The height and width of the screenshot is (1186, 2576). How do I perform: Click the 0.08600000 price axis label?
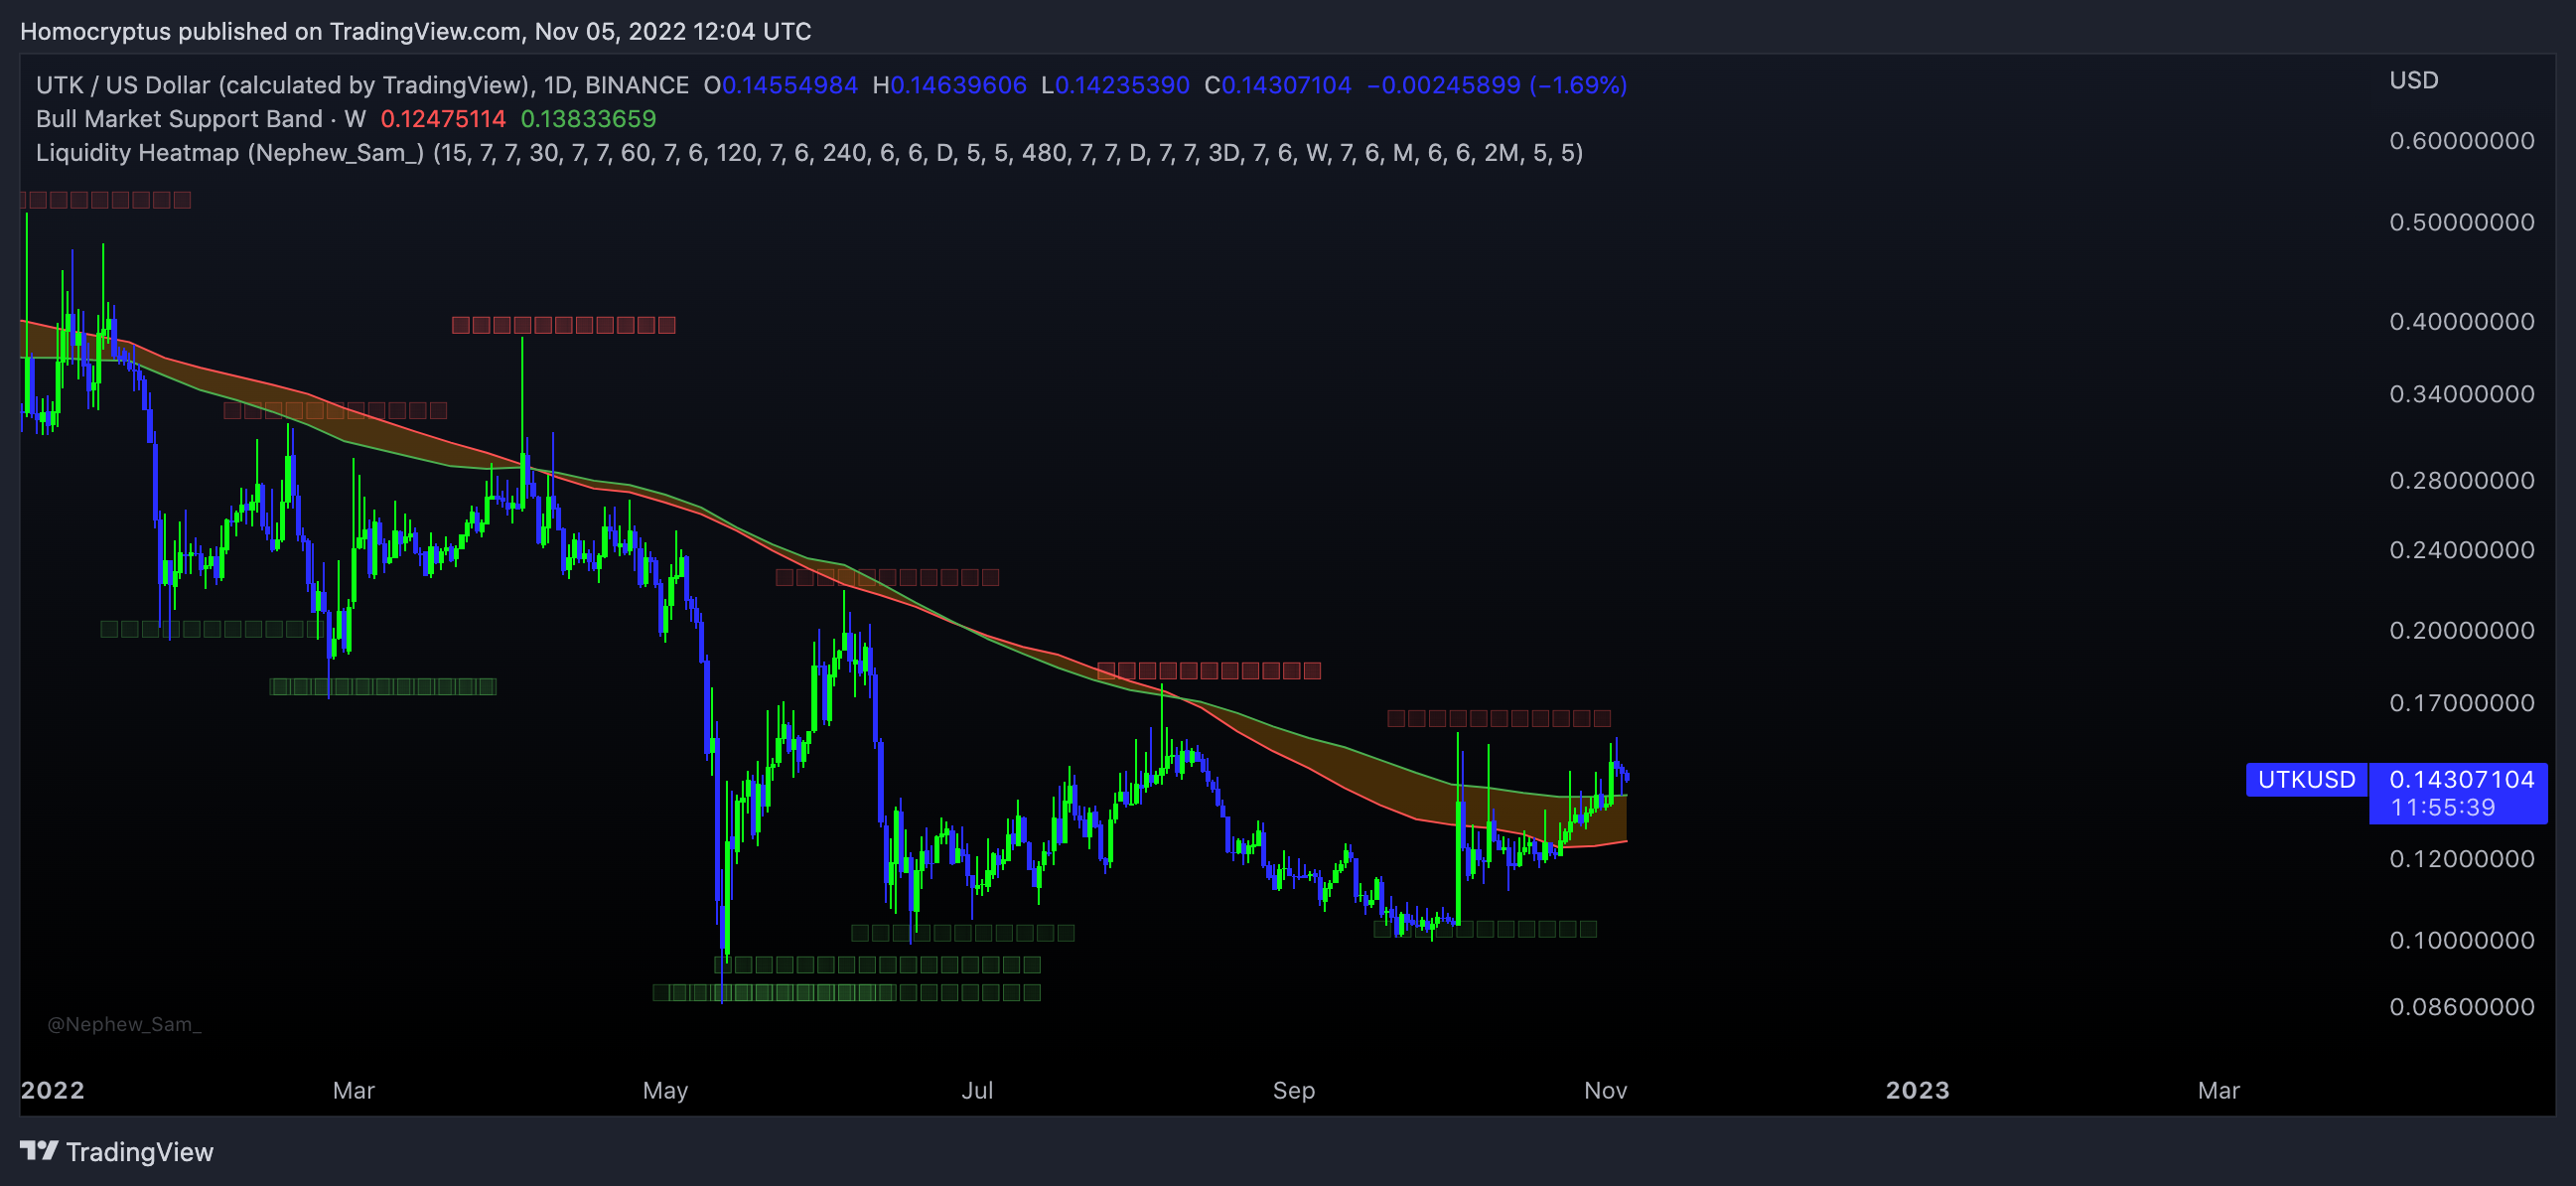tap(2461, 1007)
